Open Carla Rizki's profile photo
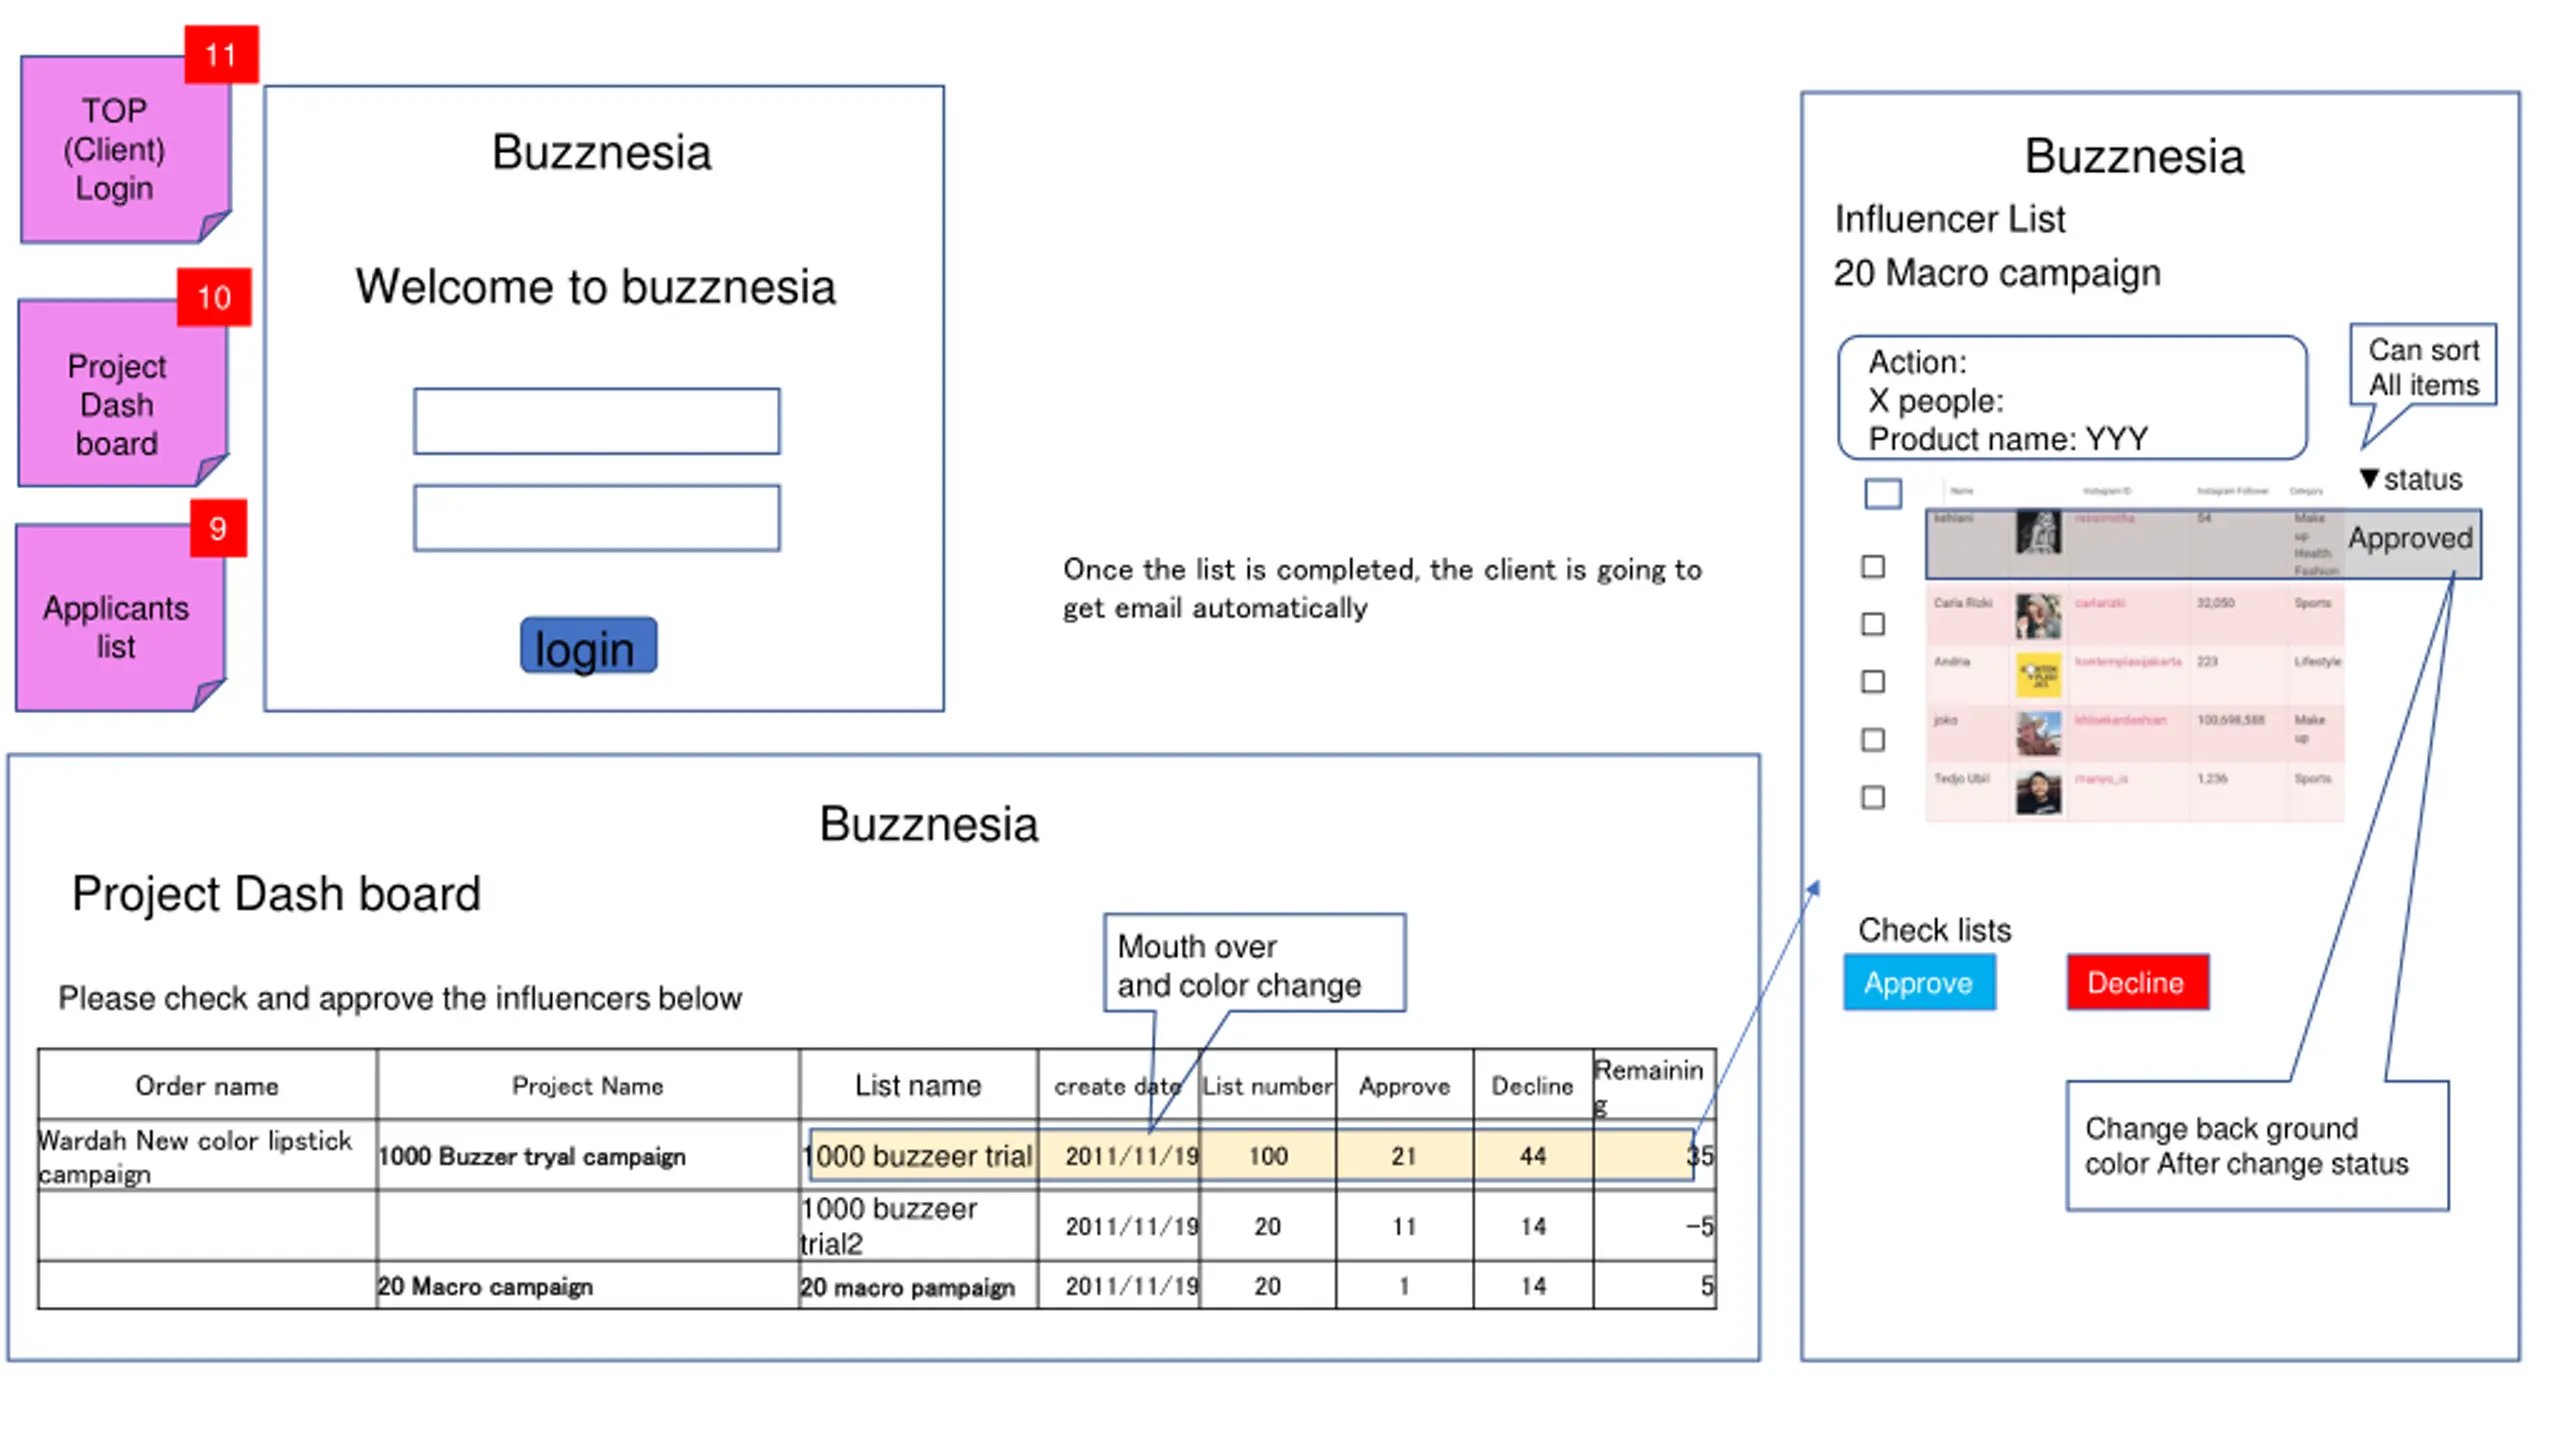 click(x=2037, y=616)
